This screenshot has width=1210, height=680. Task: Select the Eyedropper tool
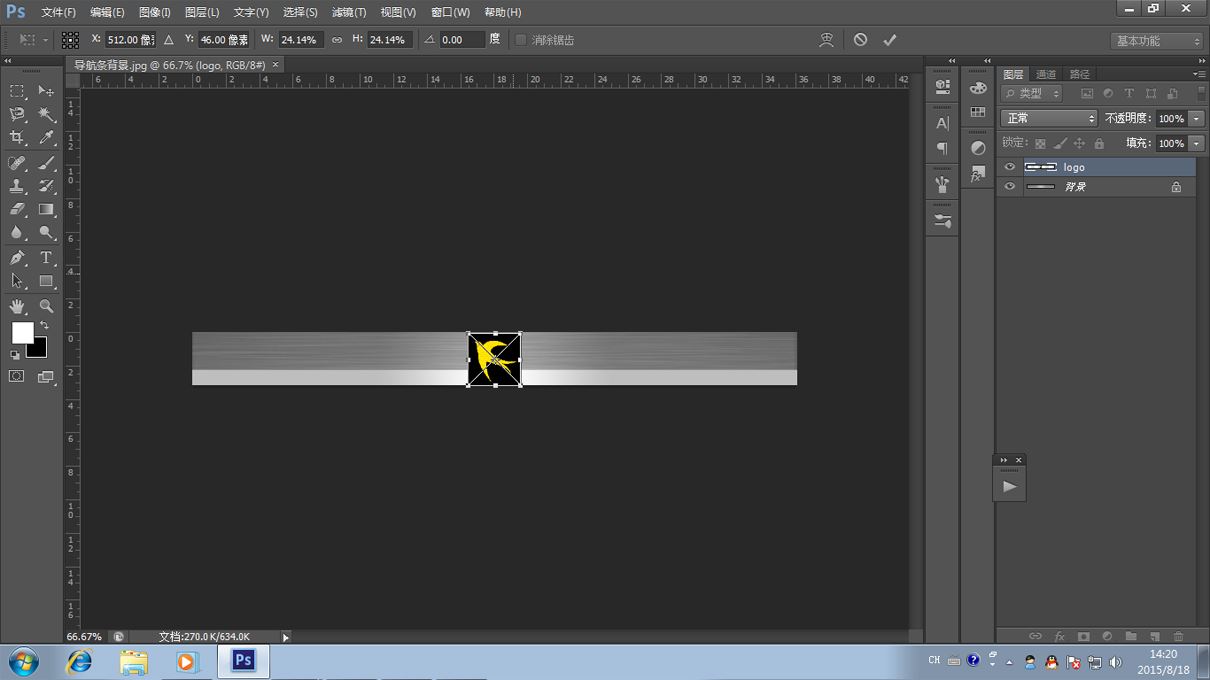tap(46, 138)
